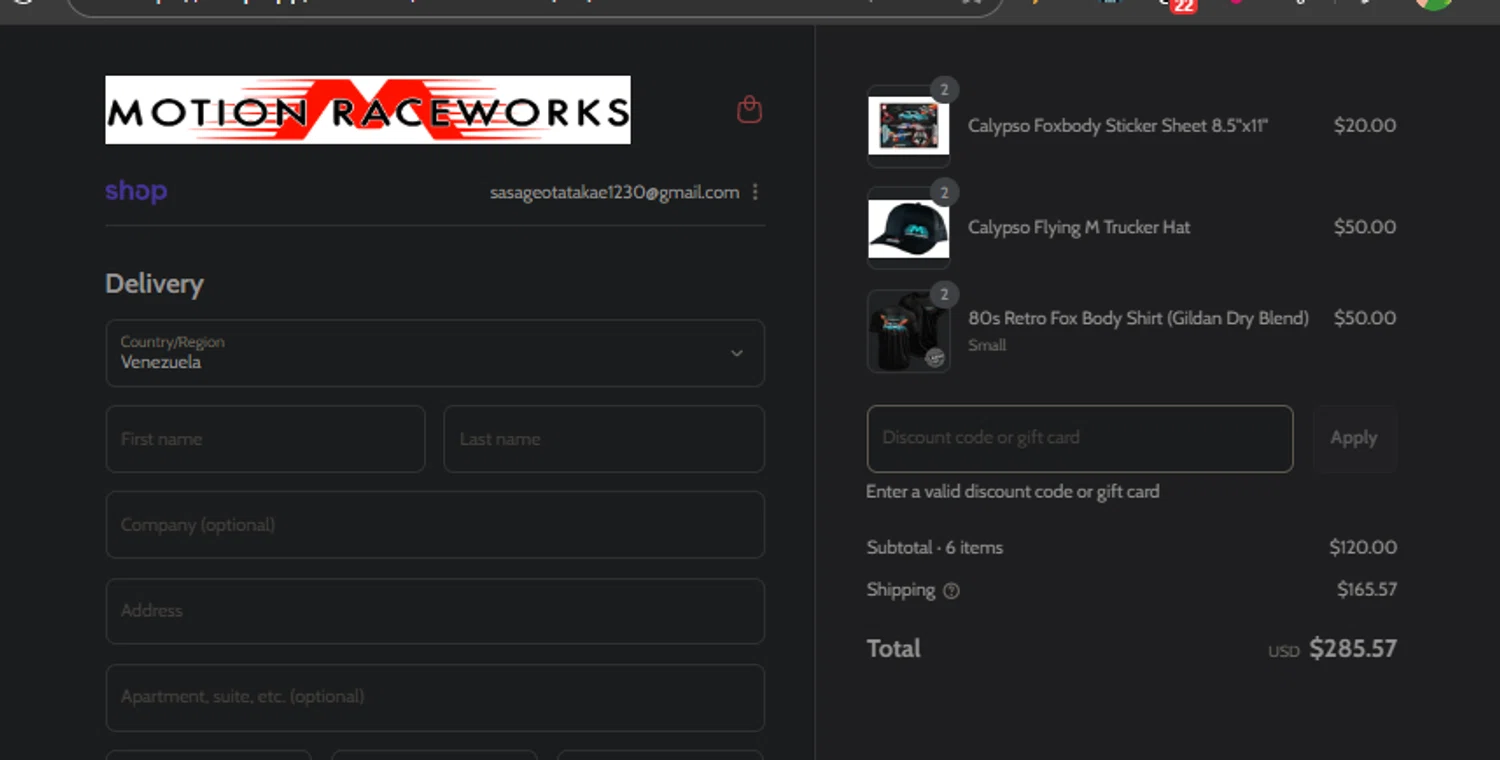The height and width of the screenshot is (760, 1500).
Task: Select the Apartment, suite, etc. field
Action: [435, 697]
